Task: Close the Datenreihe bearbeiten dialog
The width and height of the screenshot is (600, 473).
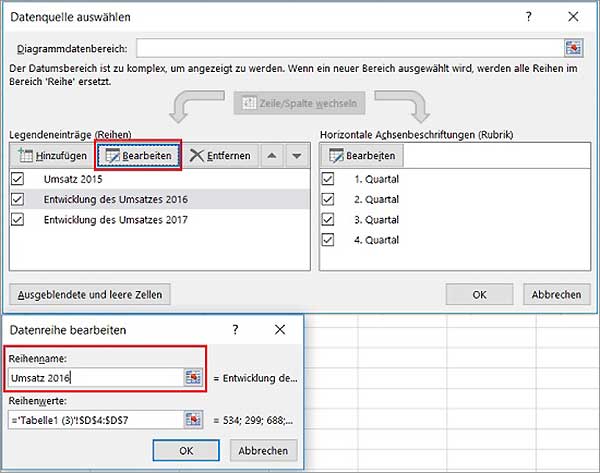Action: (x=280, y=329)
